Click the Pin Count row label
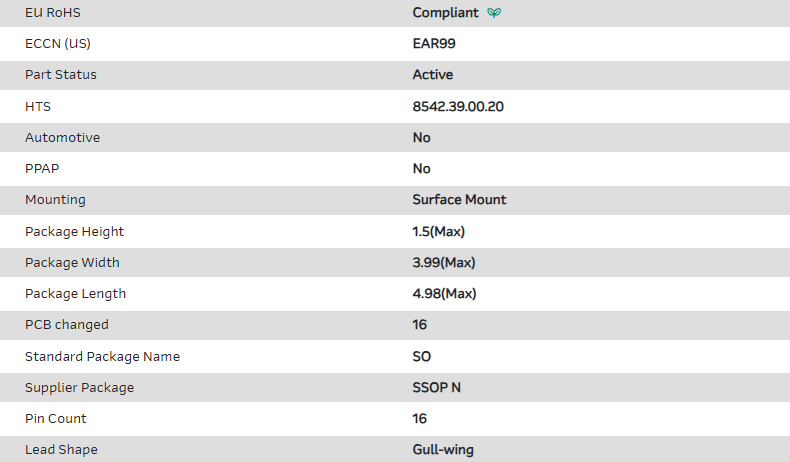The width and height of the screenshot is (790, 462). 55,418
